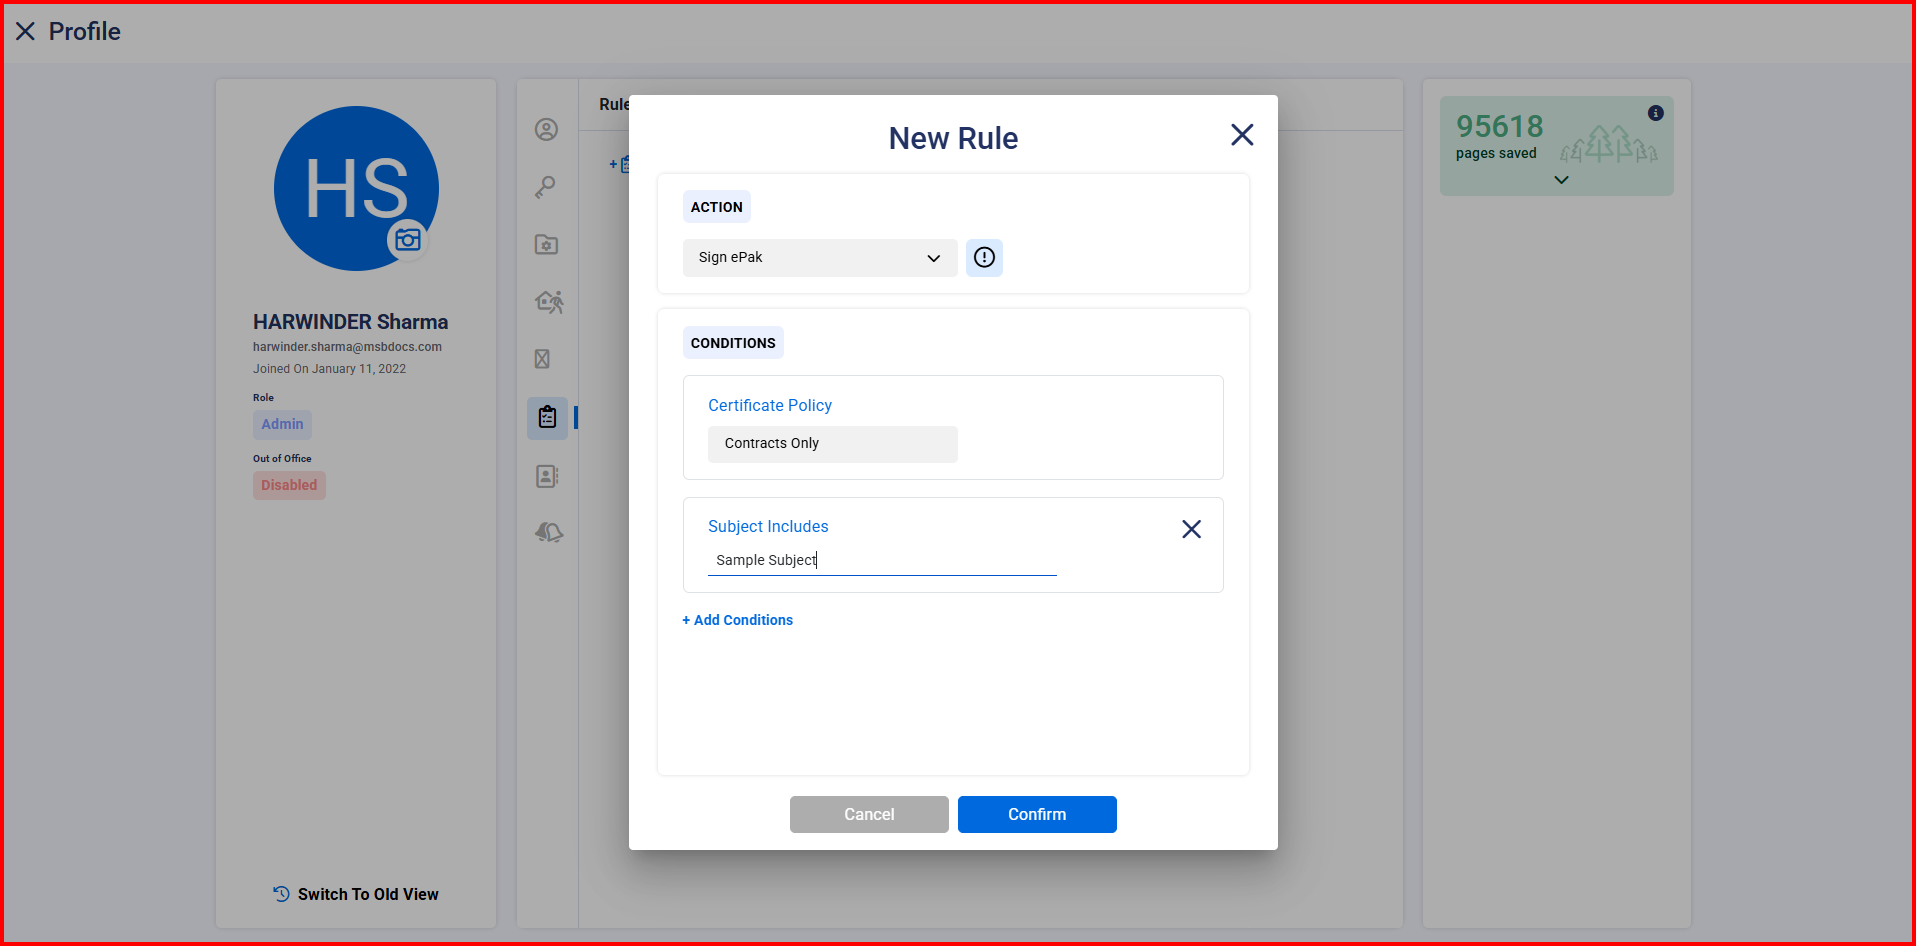
Task: Click the action info icon beside Sign ePak
Action: [984, 258]
